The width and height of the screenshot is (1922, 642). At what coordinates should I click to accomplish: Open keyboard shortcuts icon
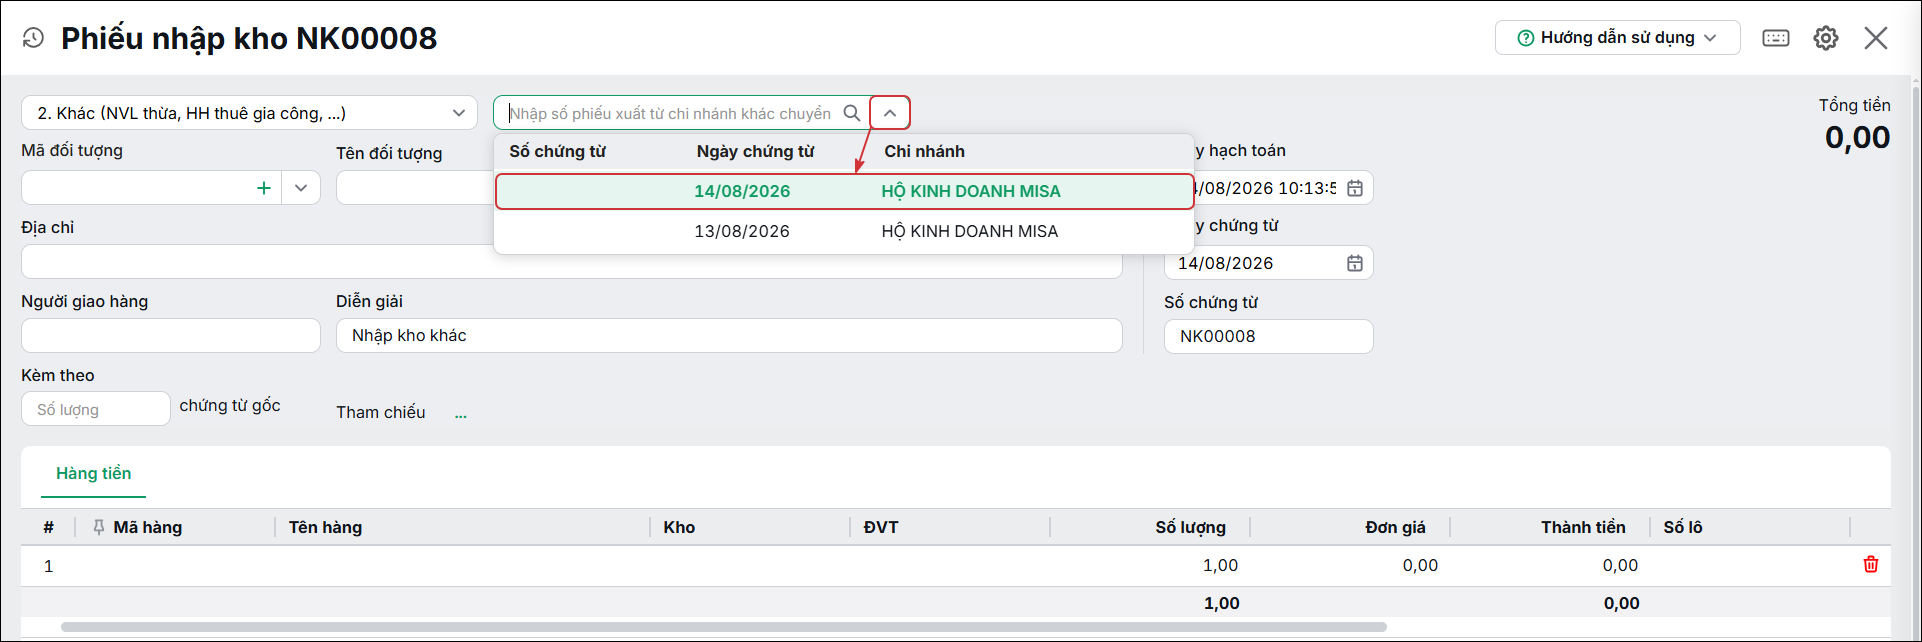point(1776,38)
